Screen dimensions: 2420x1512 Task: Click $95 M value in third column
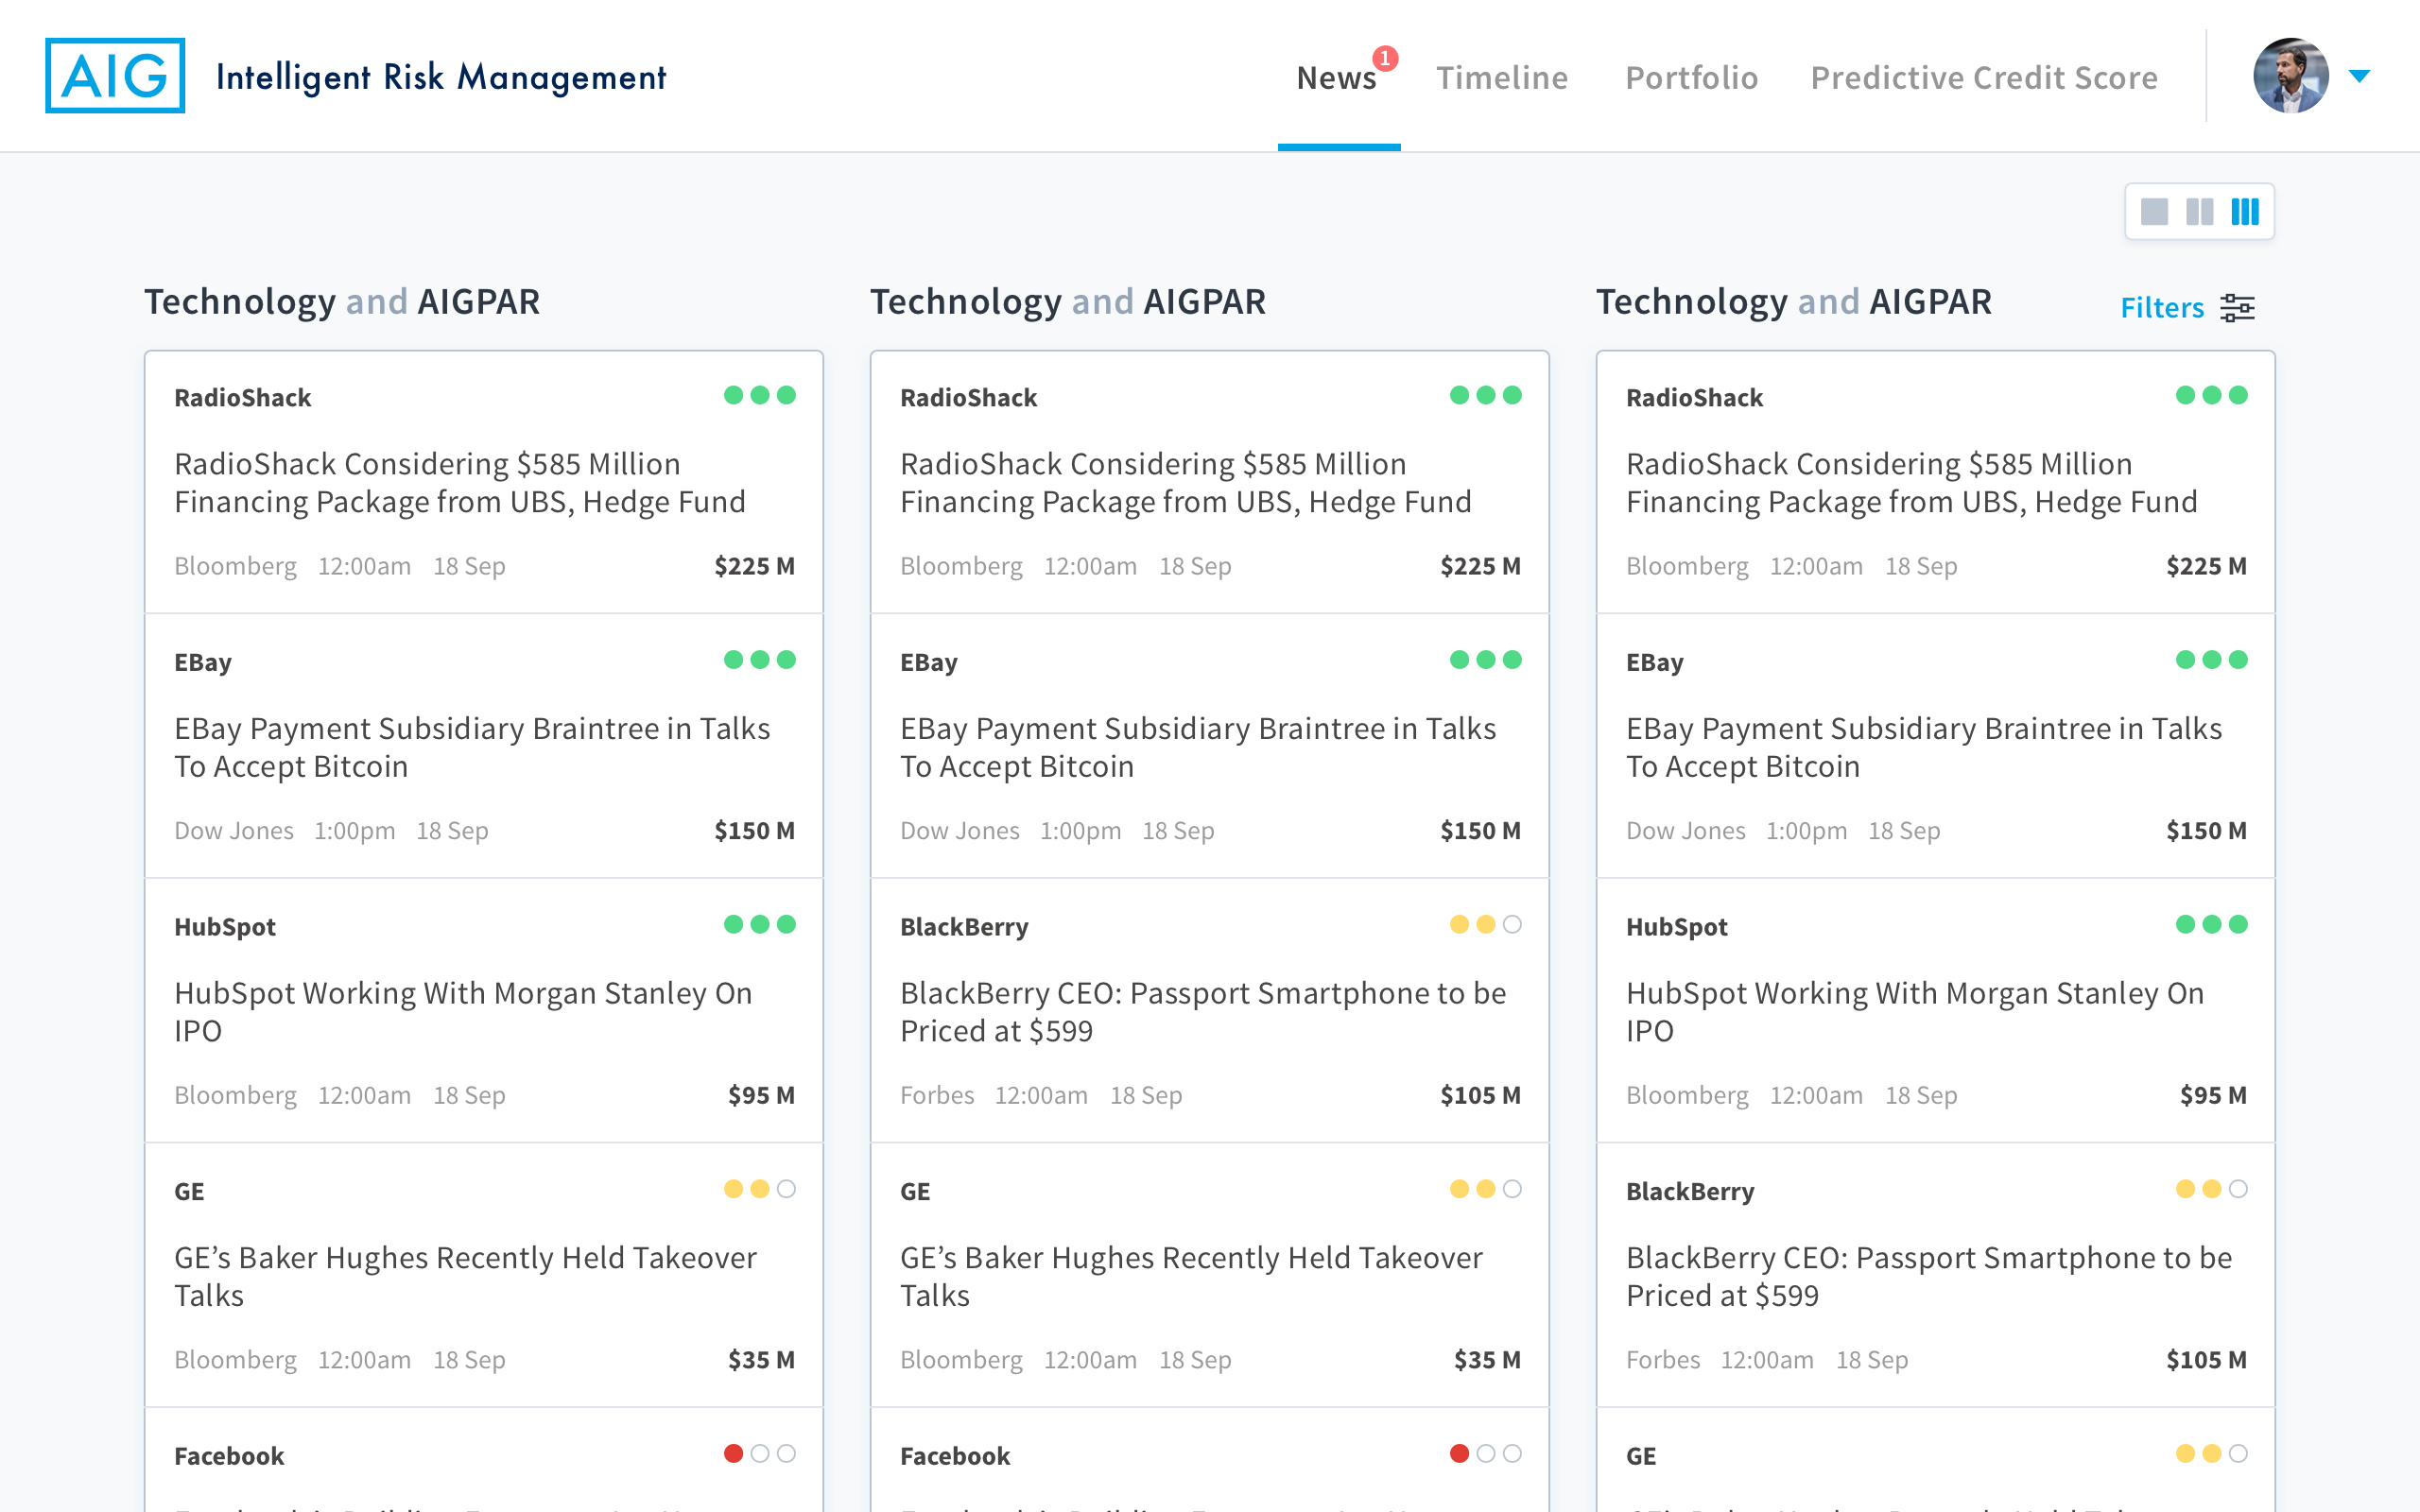2213,1095
